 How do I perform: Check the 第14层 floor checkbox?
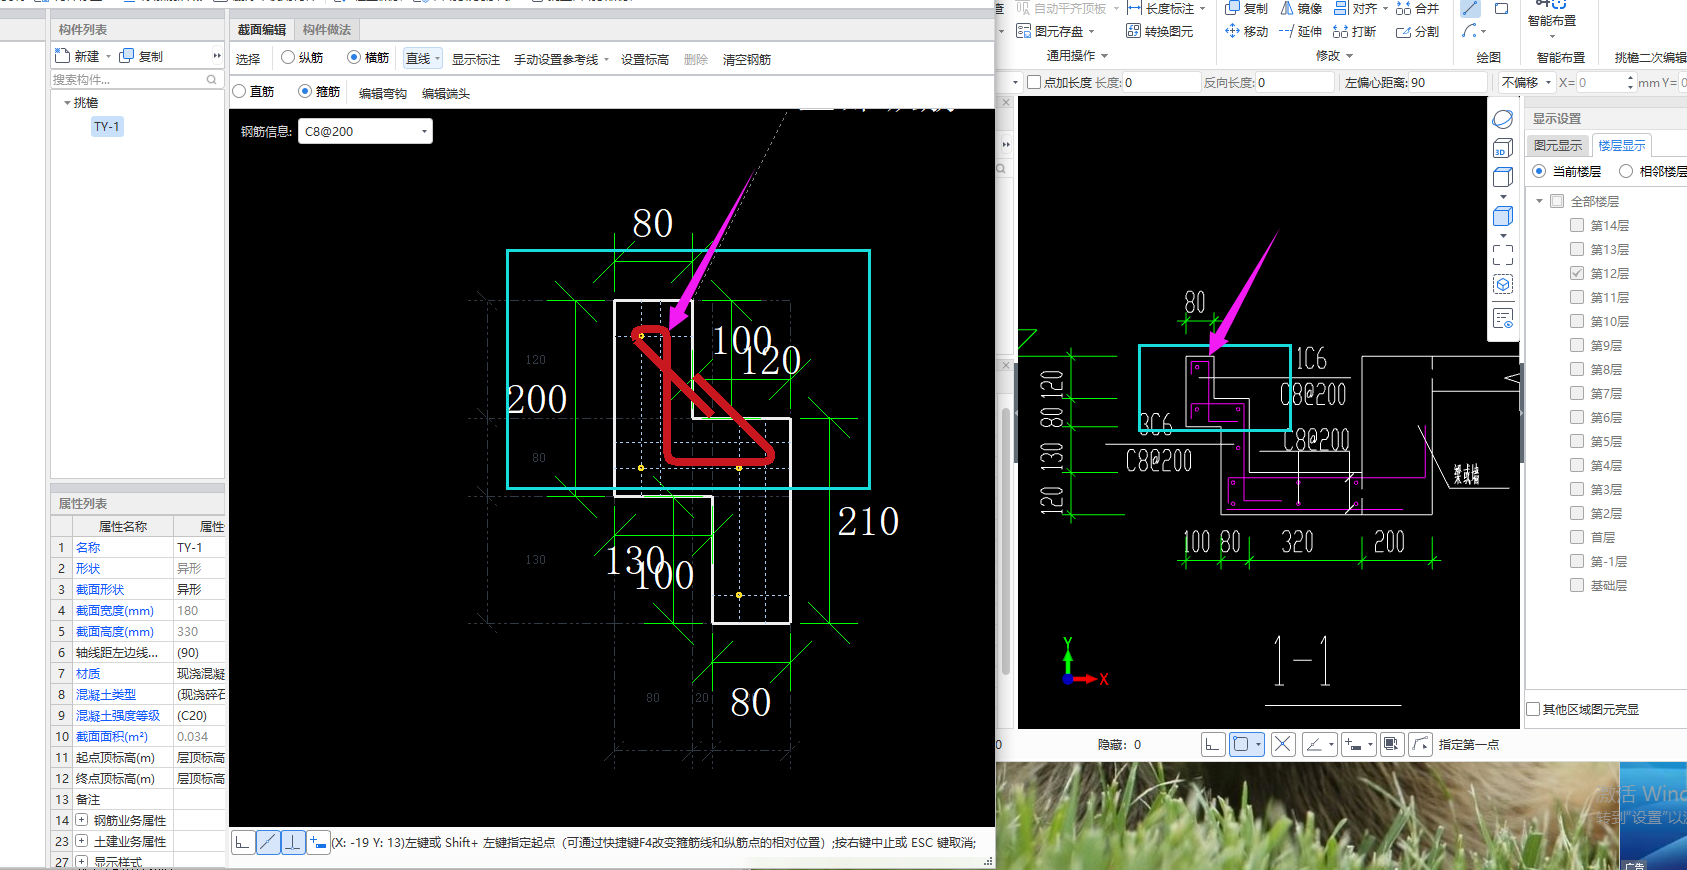click(x=1577, y=225)
